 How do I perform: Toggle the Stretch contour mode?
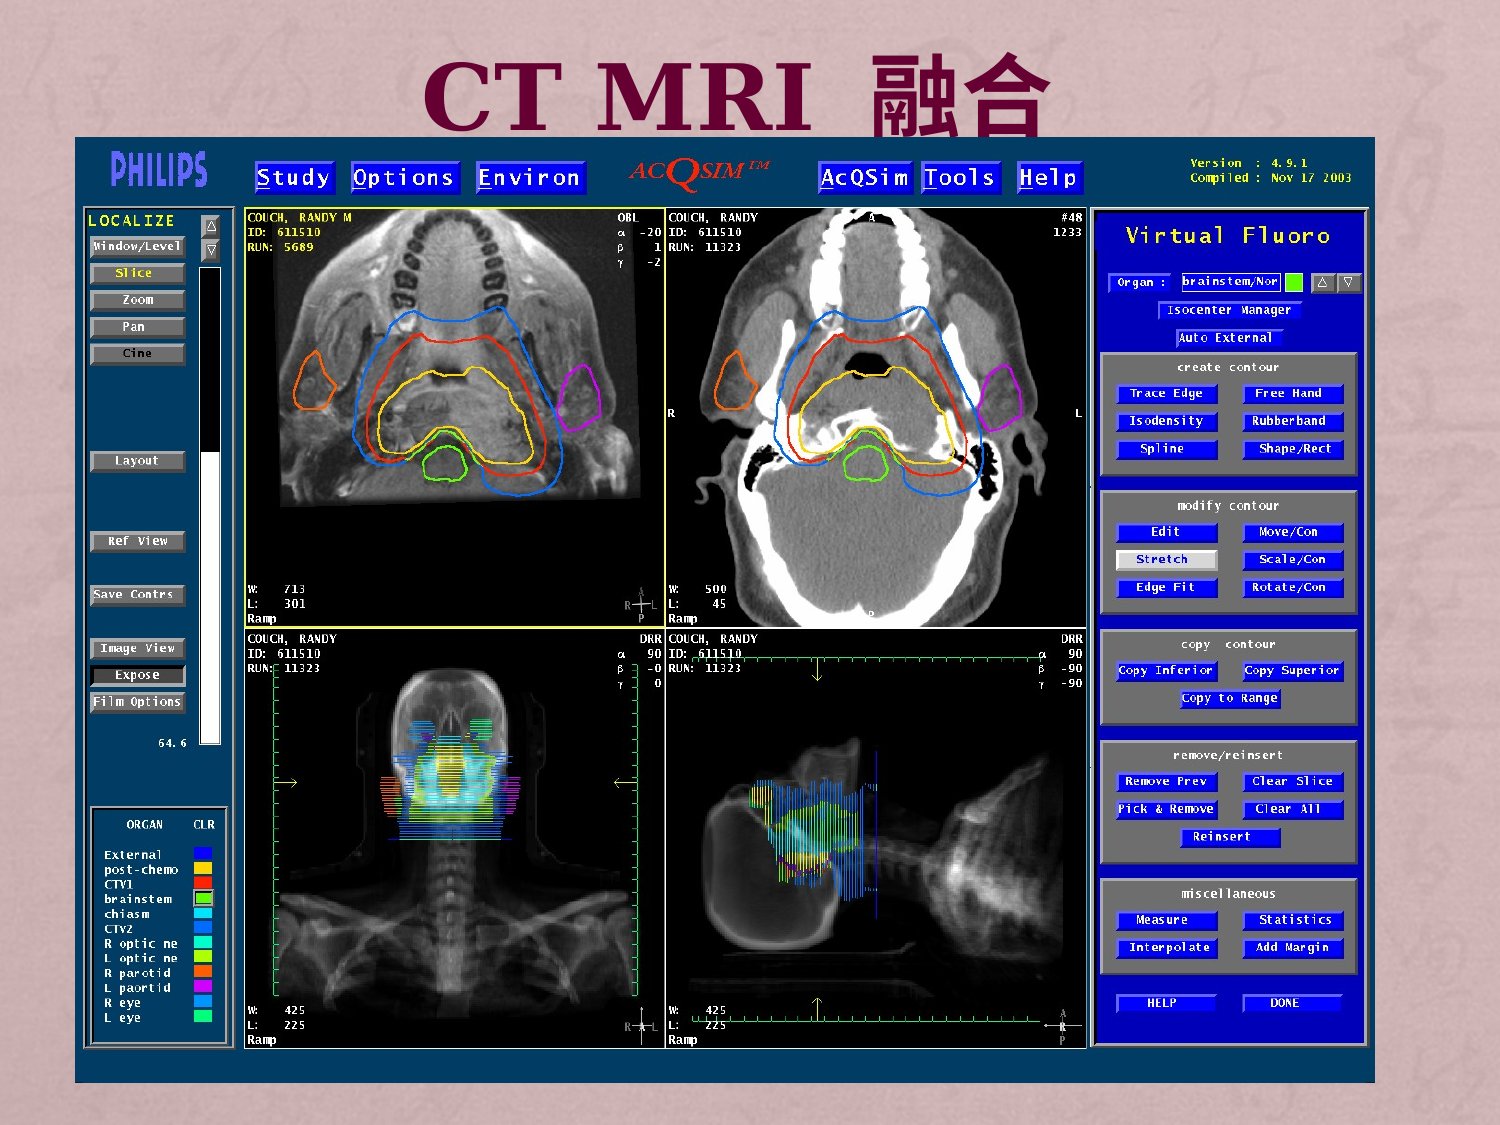coord(1166,560)
